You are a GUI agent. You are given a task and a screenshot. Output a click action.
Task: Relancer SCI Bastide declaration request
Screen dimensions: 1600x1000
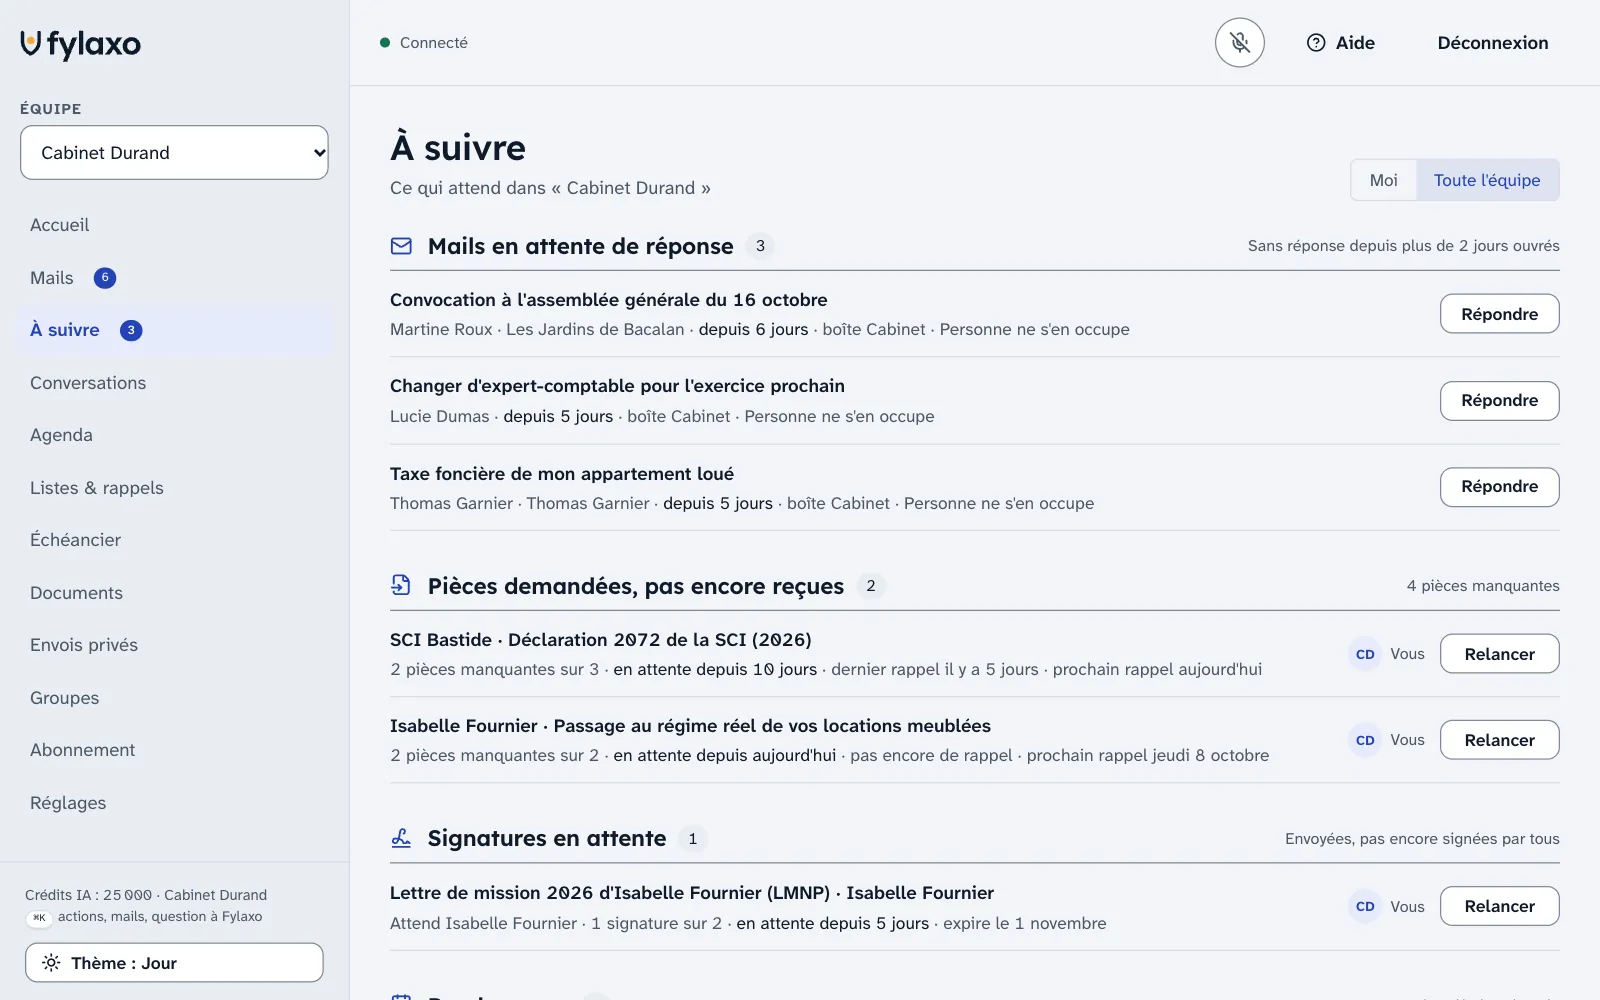(1500, 654)
